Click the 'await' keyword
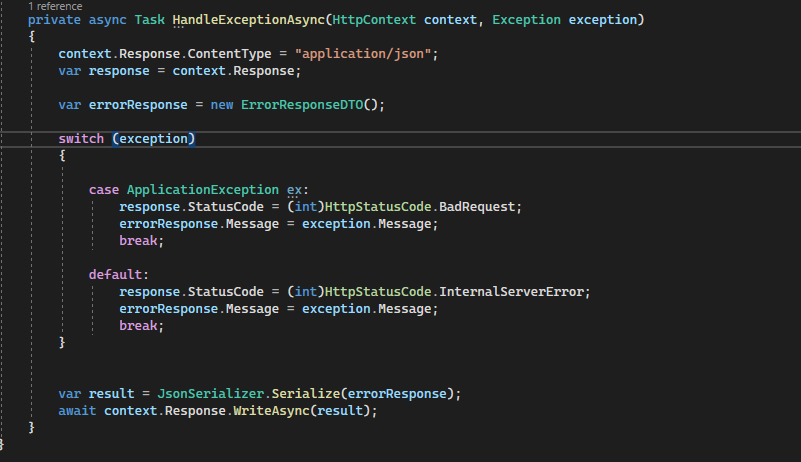The width and height of the screenshot is (801, 462). tap(77, 410)
